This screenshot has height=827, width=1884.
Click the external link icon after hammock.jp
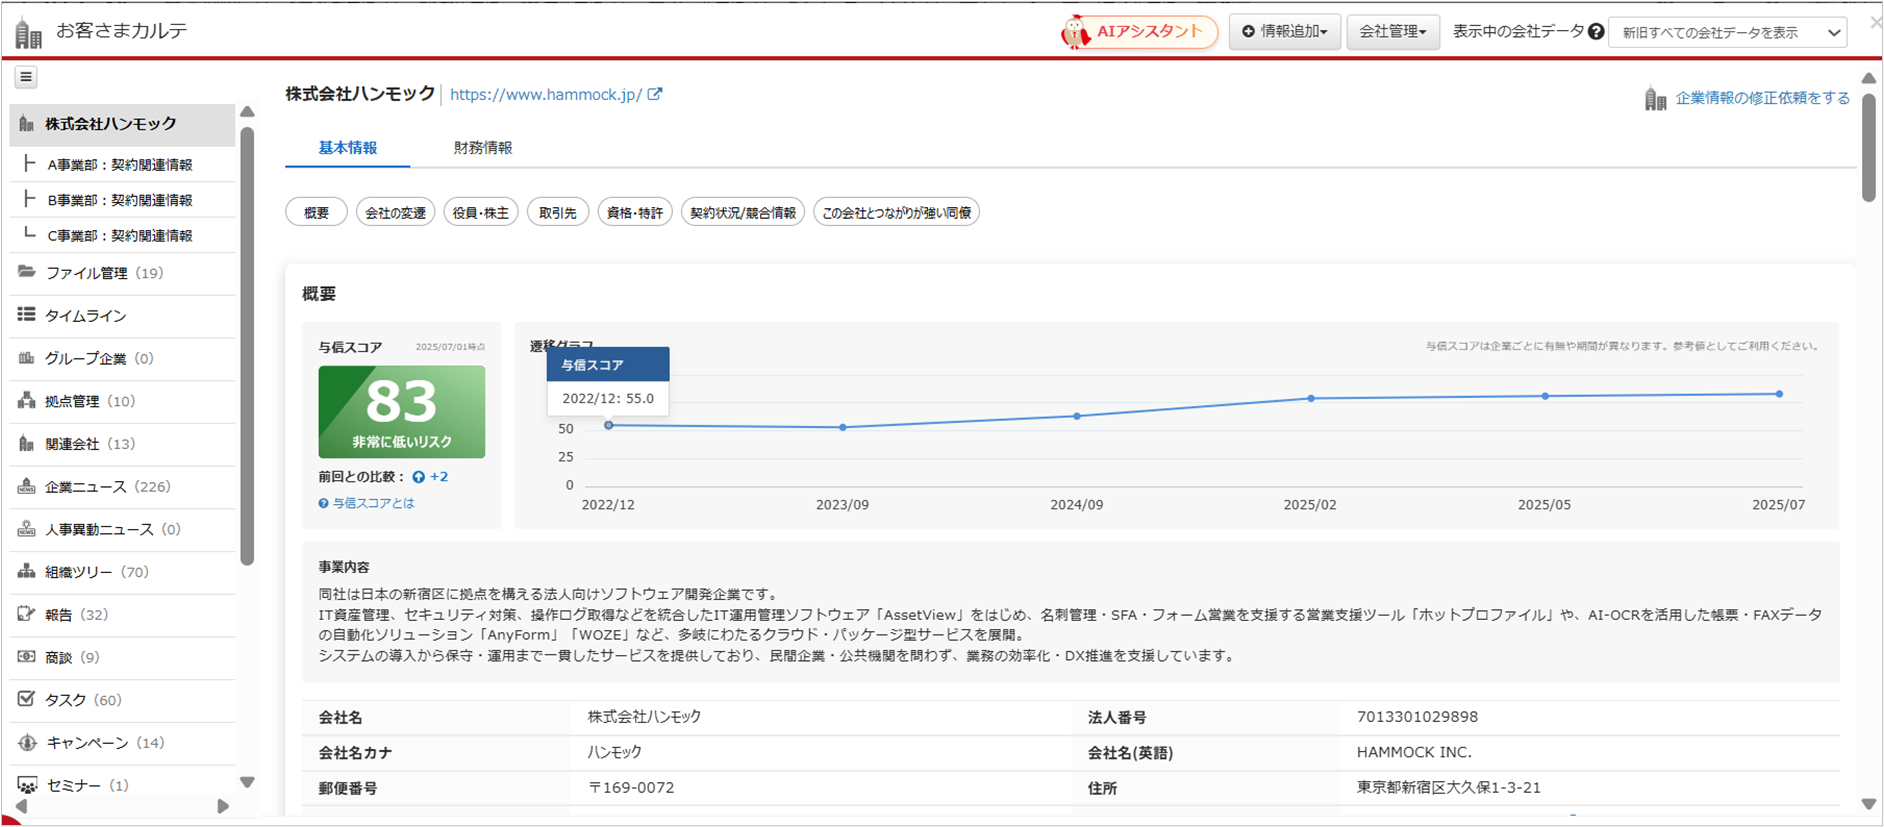(x=655, y=94)
